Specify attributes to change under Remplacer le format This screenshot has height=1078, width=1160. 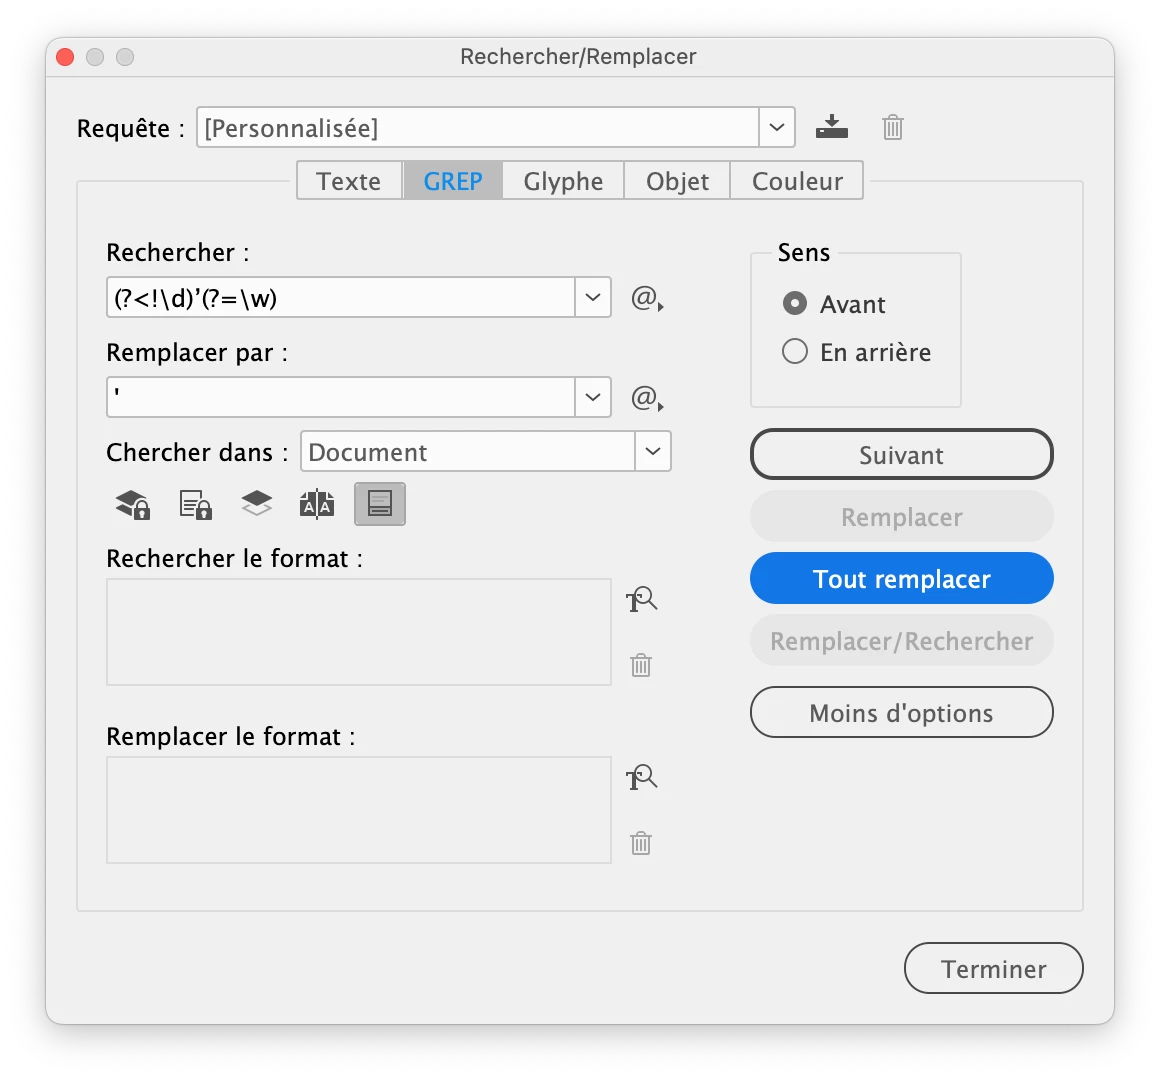[641, 778]
